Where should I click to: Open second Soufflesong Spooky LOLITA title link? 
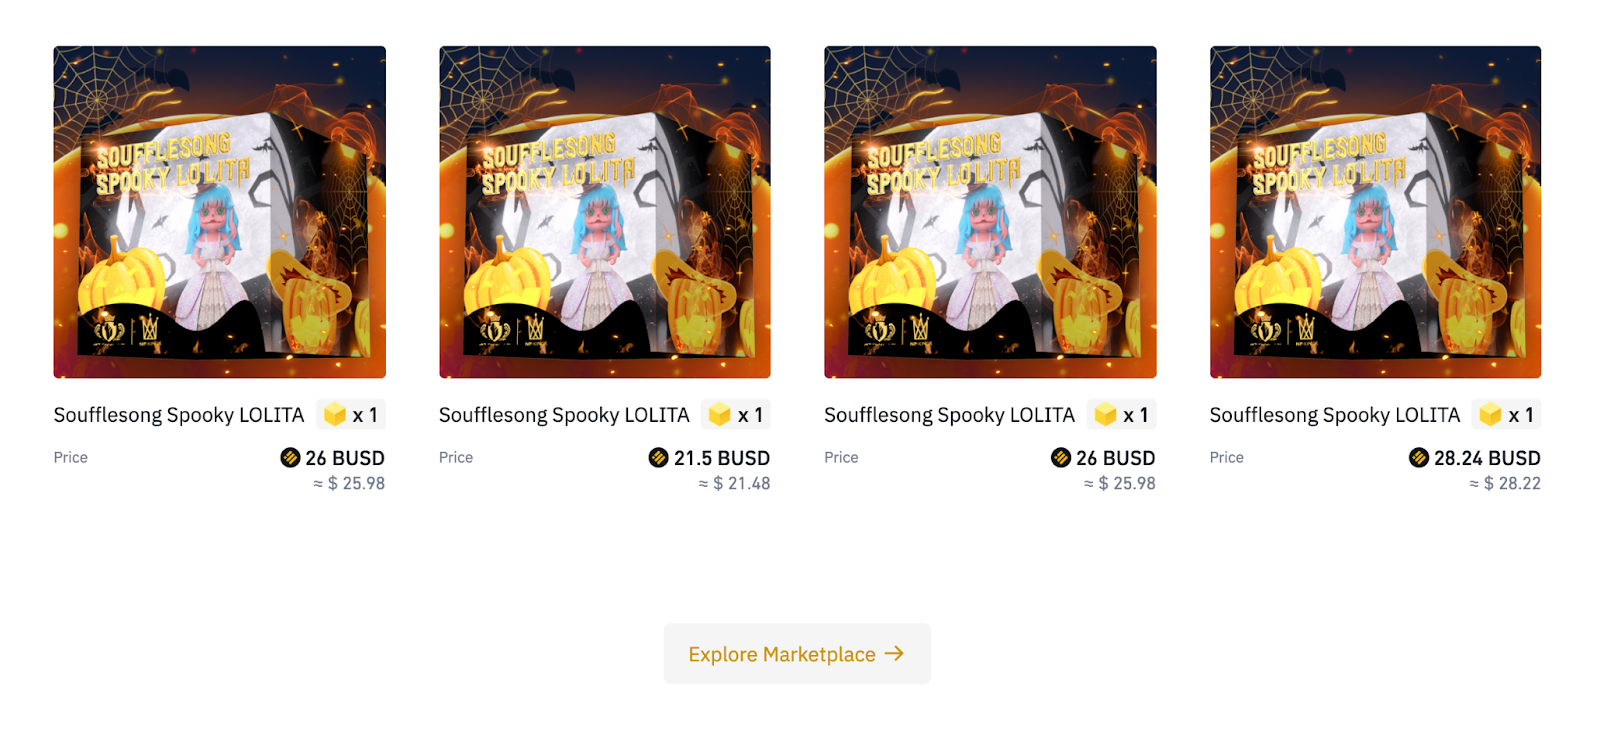pos(564,415)
